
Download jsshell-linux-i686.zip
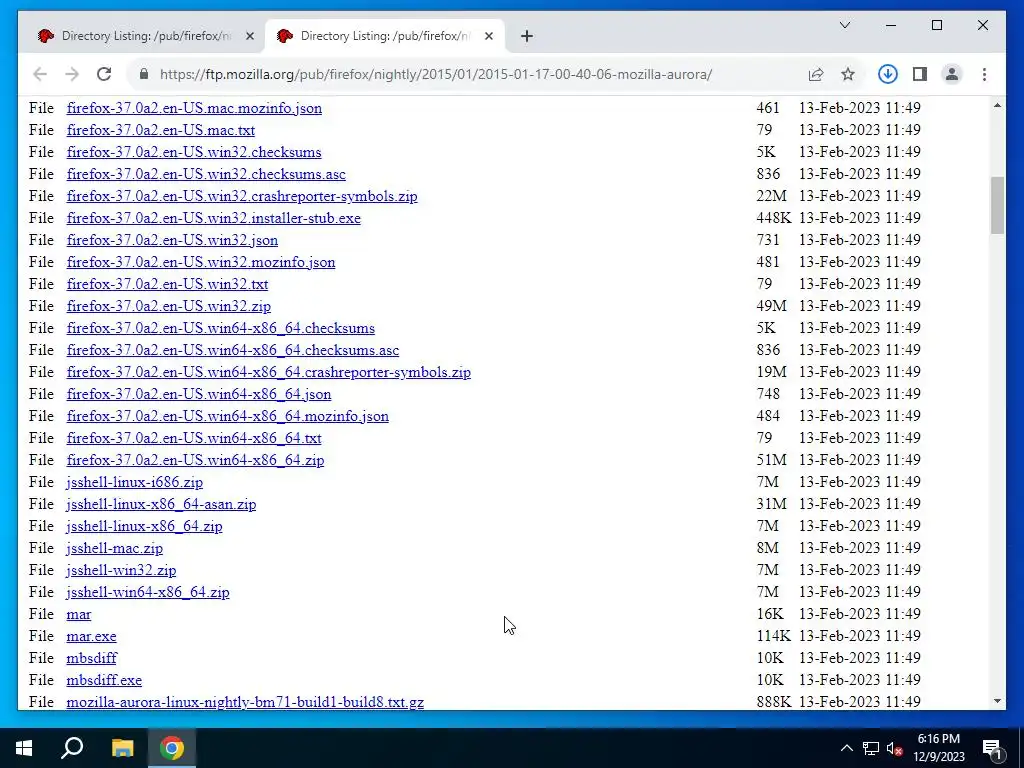click(x=135, y=482)
